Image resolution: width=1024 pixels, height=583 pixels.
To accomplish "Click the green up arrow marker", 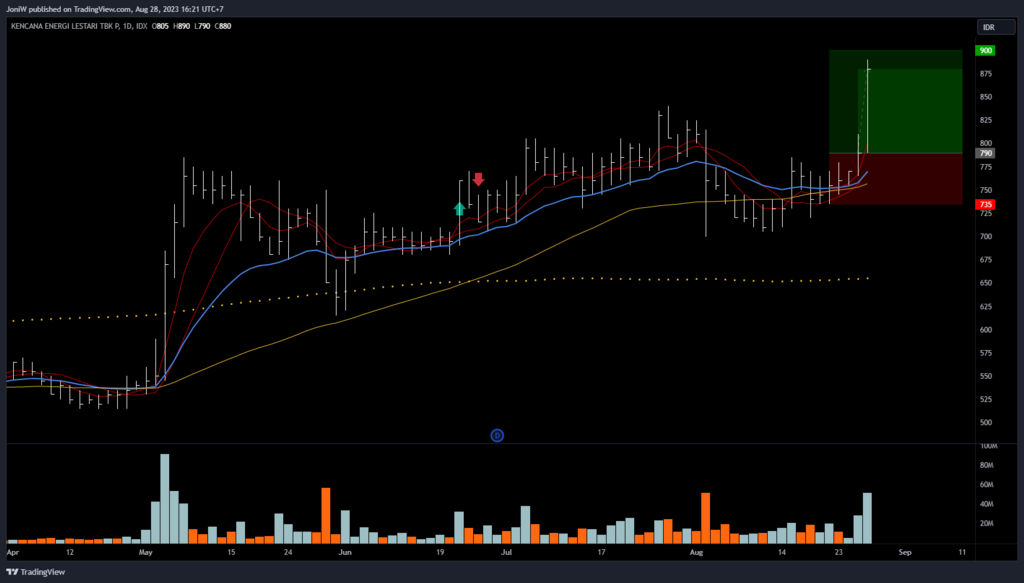I will pyautogui.click(x=459, y=208).
